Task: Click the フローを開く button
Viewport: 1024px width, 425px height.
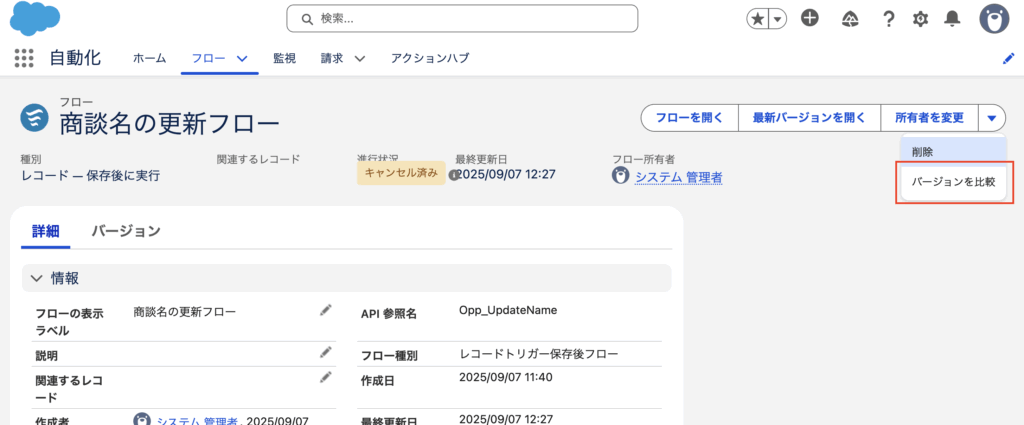Action: click(x=689, y=118)
